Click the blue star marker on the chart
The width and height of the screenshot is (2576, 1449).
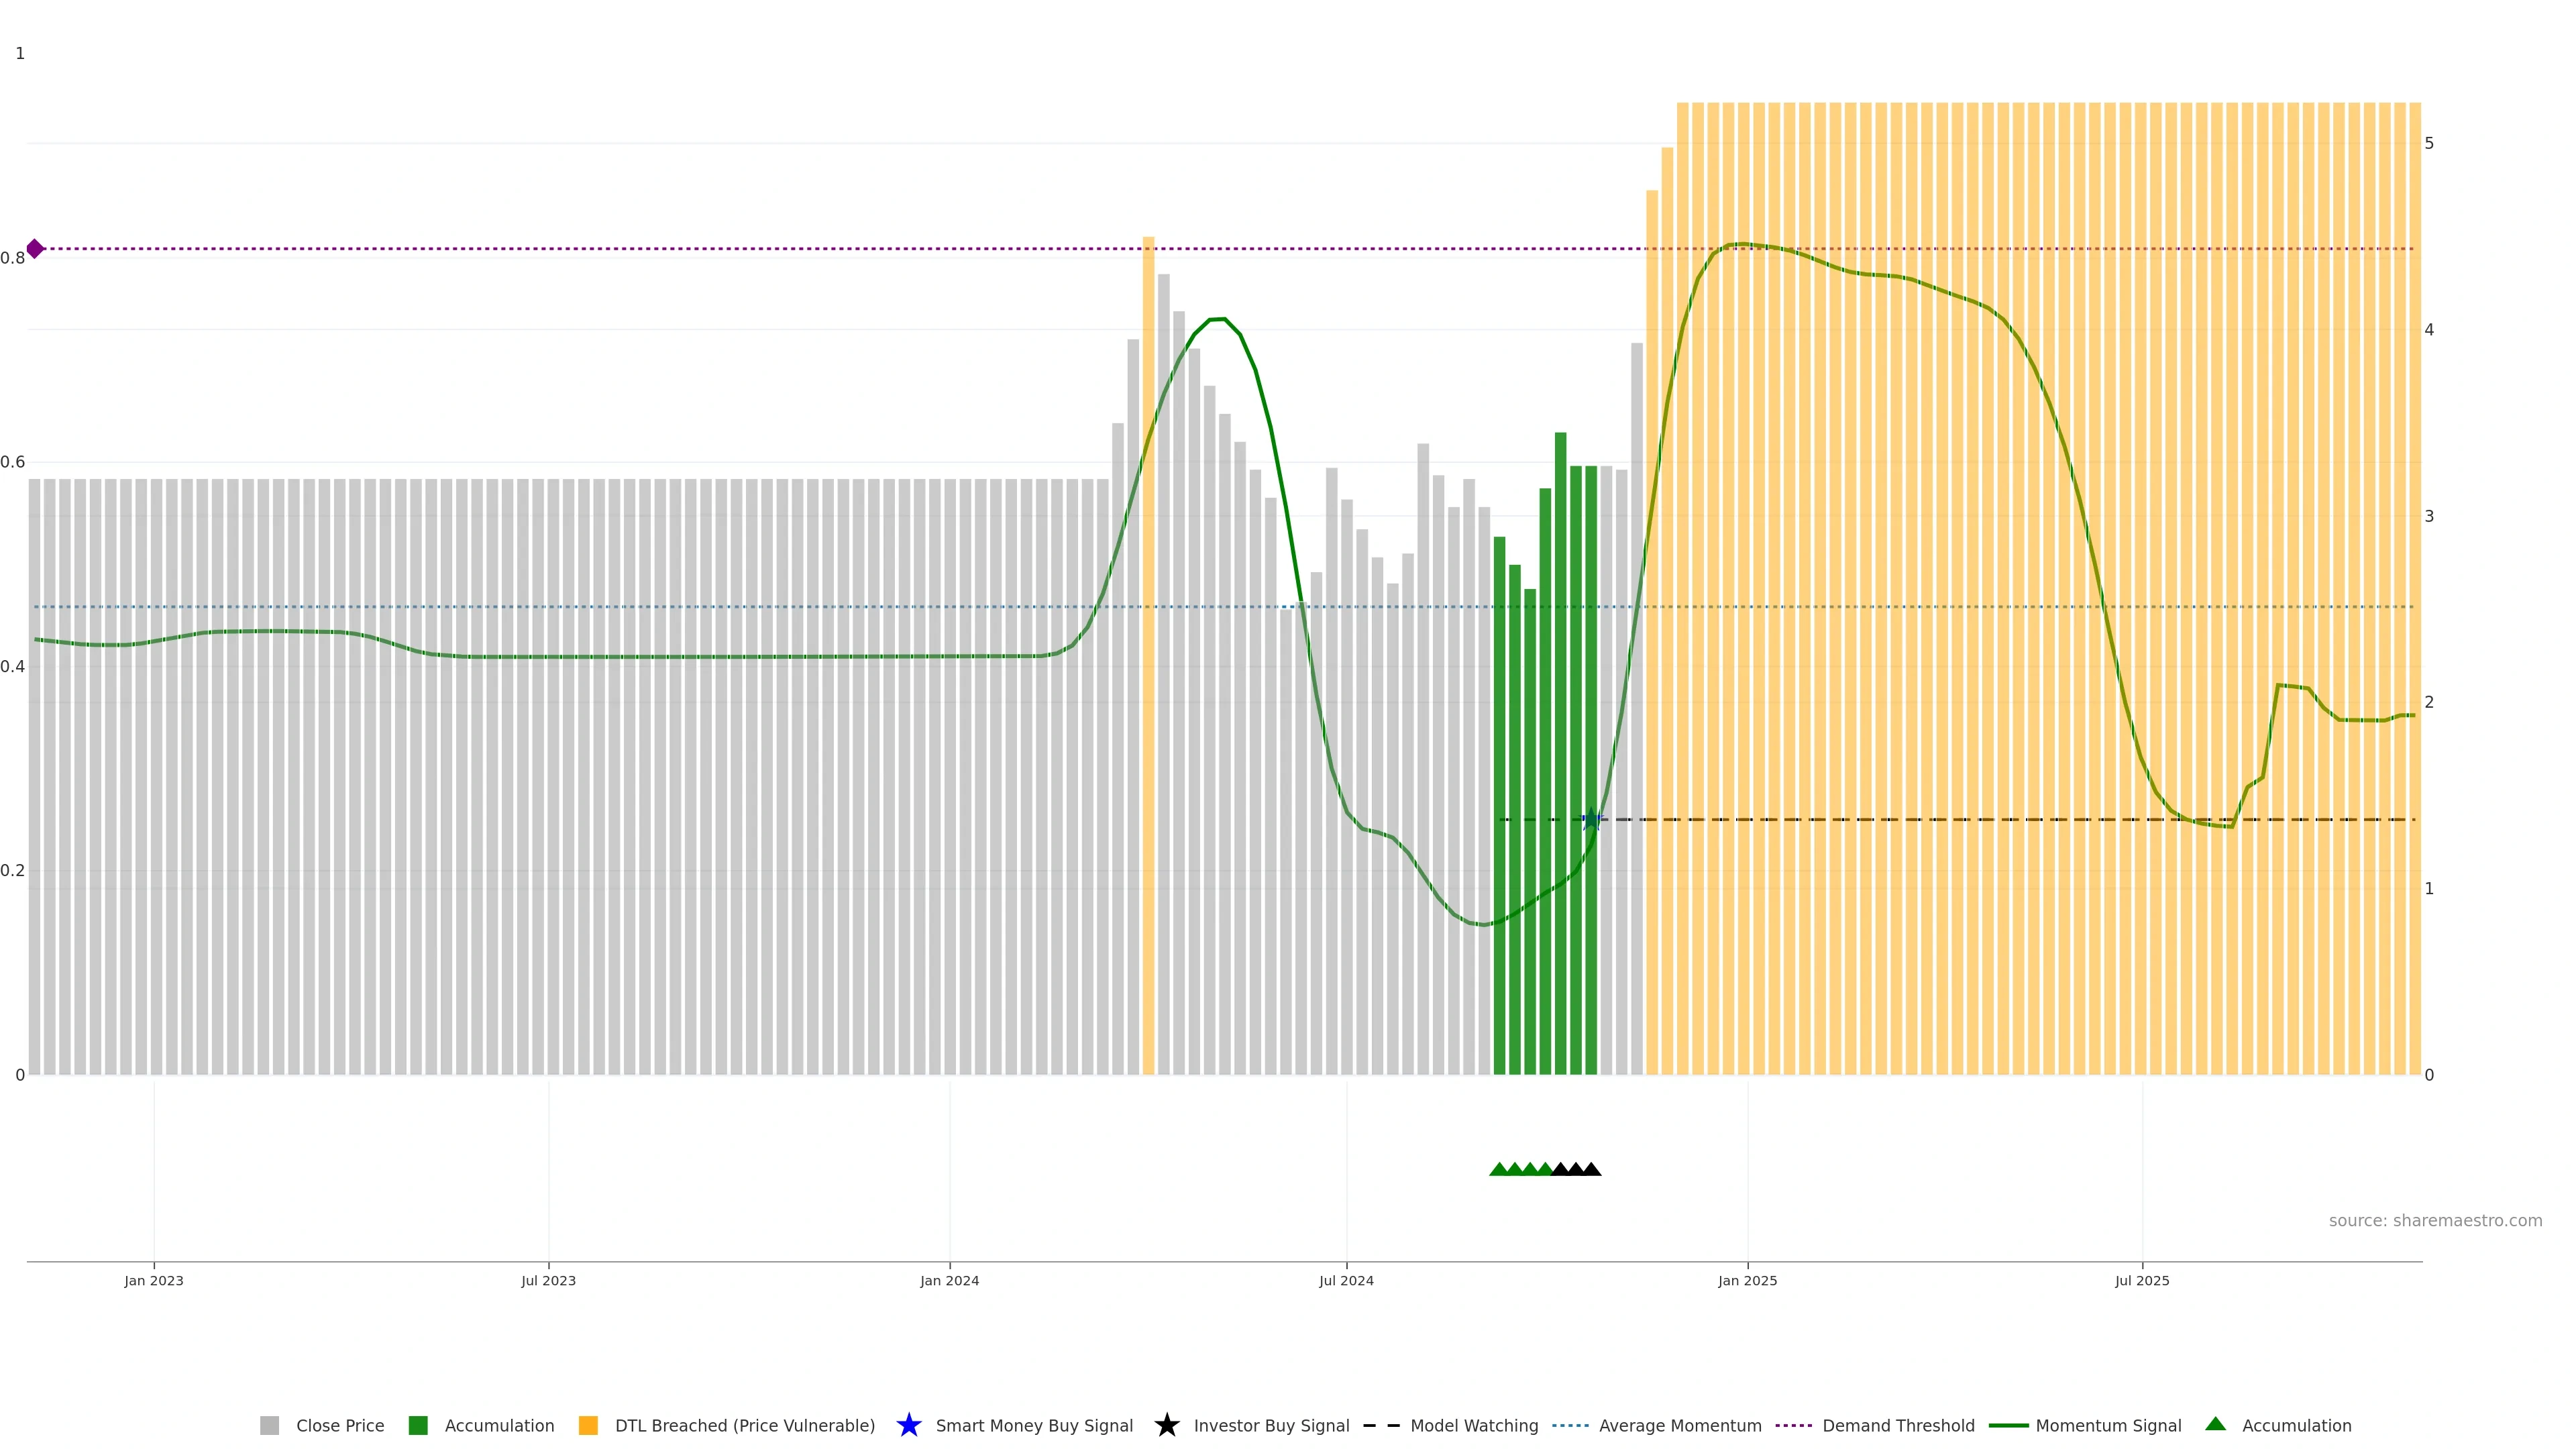(1591, 820)
